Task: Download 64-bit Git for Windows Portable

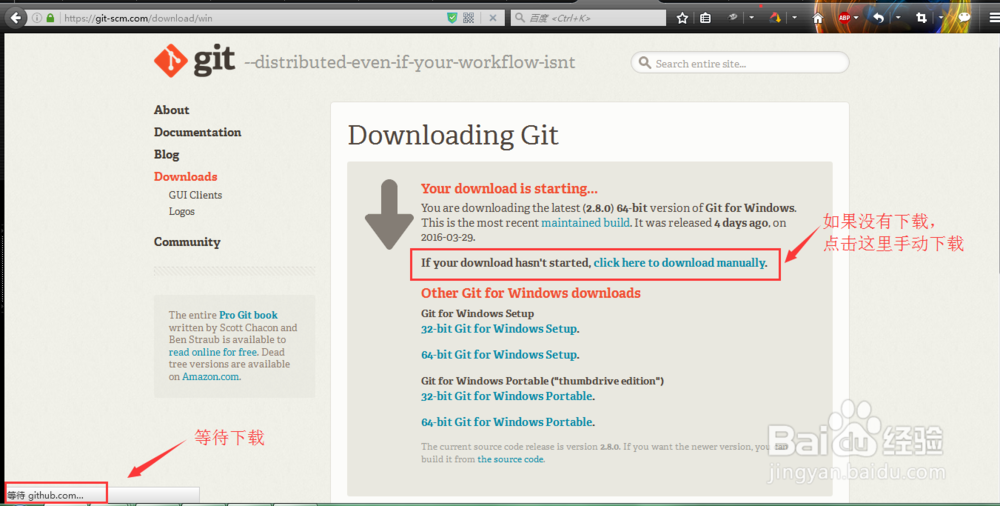Action: (506, 422)
